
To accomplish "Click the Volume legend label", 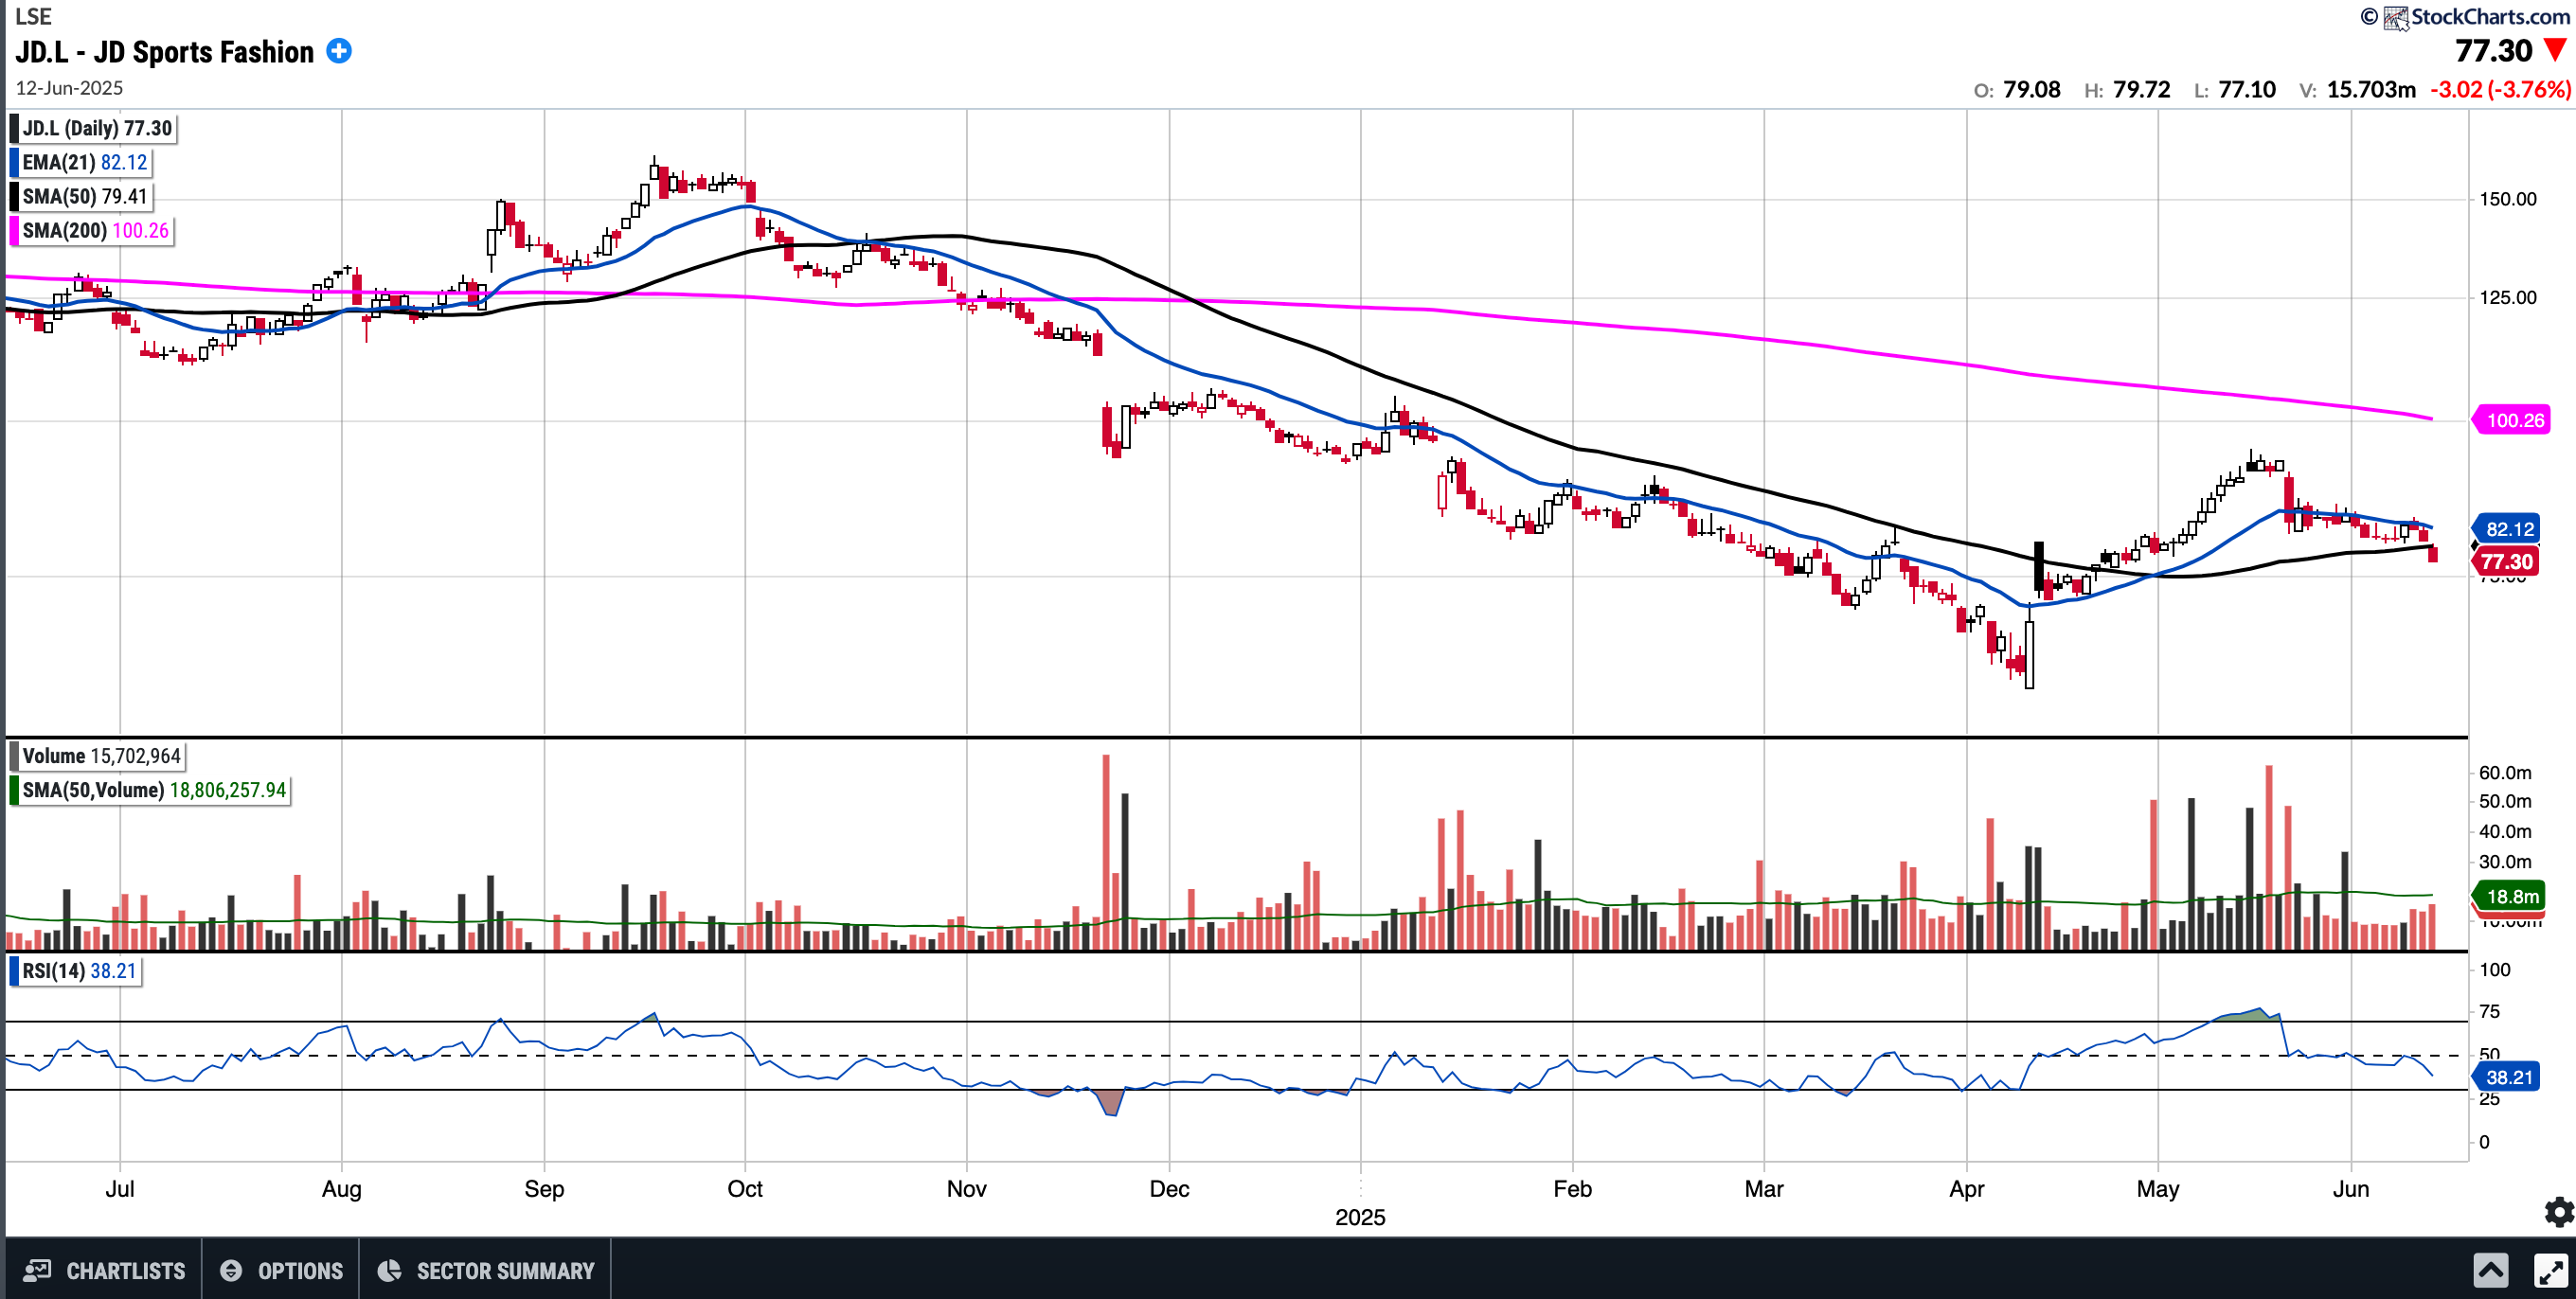I will [100, 756].
